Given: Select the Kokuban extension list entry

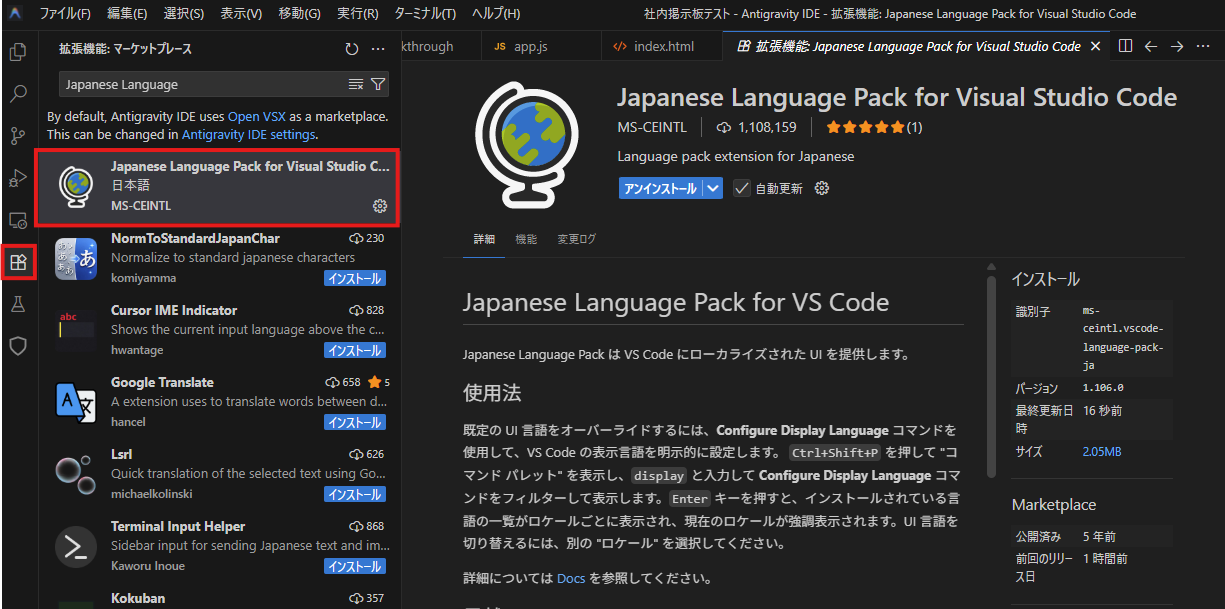Looking at the screenshot, I should pyautogui.click(x=218, y=598).
